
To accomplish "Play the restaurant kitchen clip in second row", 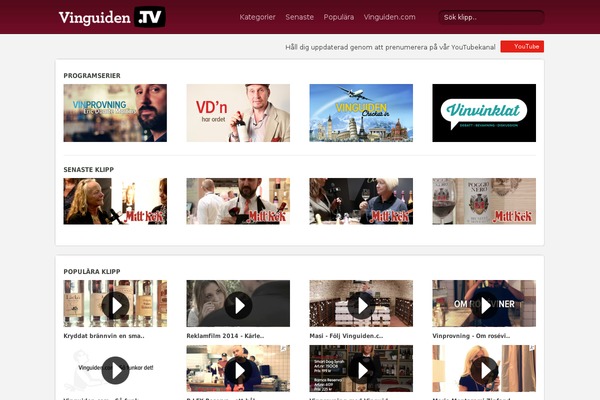I will tap(238, 370).
